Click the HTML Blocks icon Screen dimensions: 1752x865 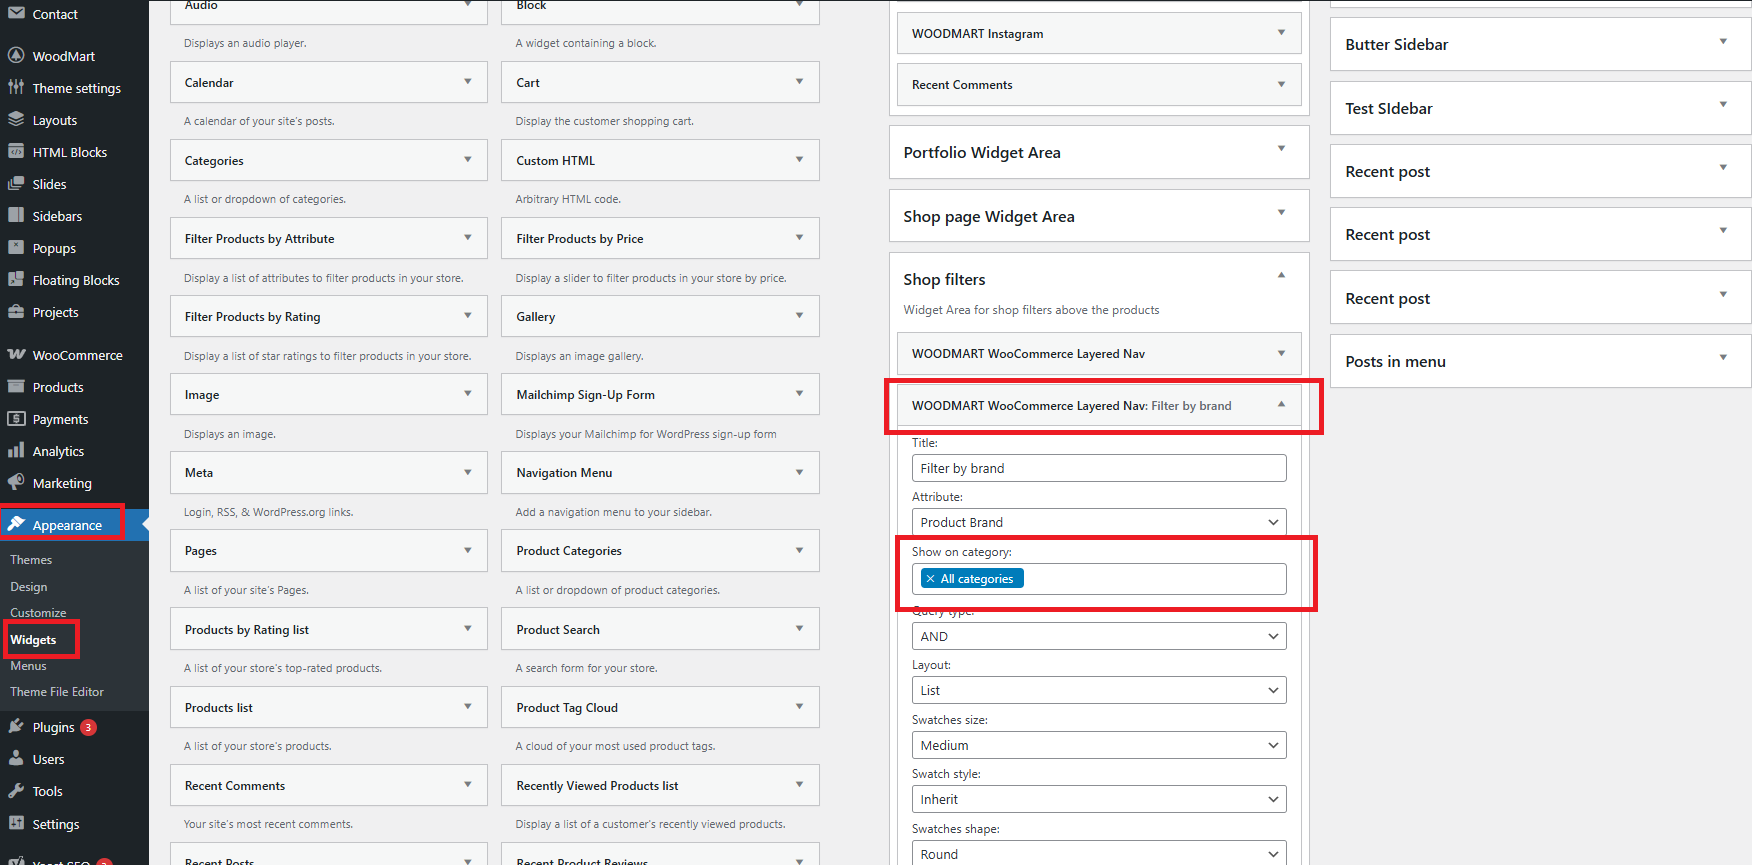coord(16,151)
